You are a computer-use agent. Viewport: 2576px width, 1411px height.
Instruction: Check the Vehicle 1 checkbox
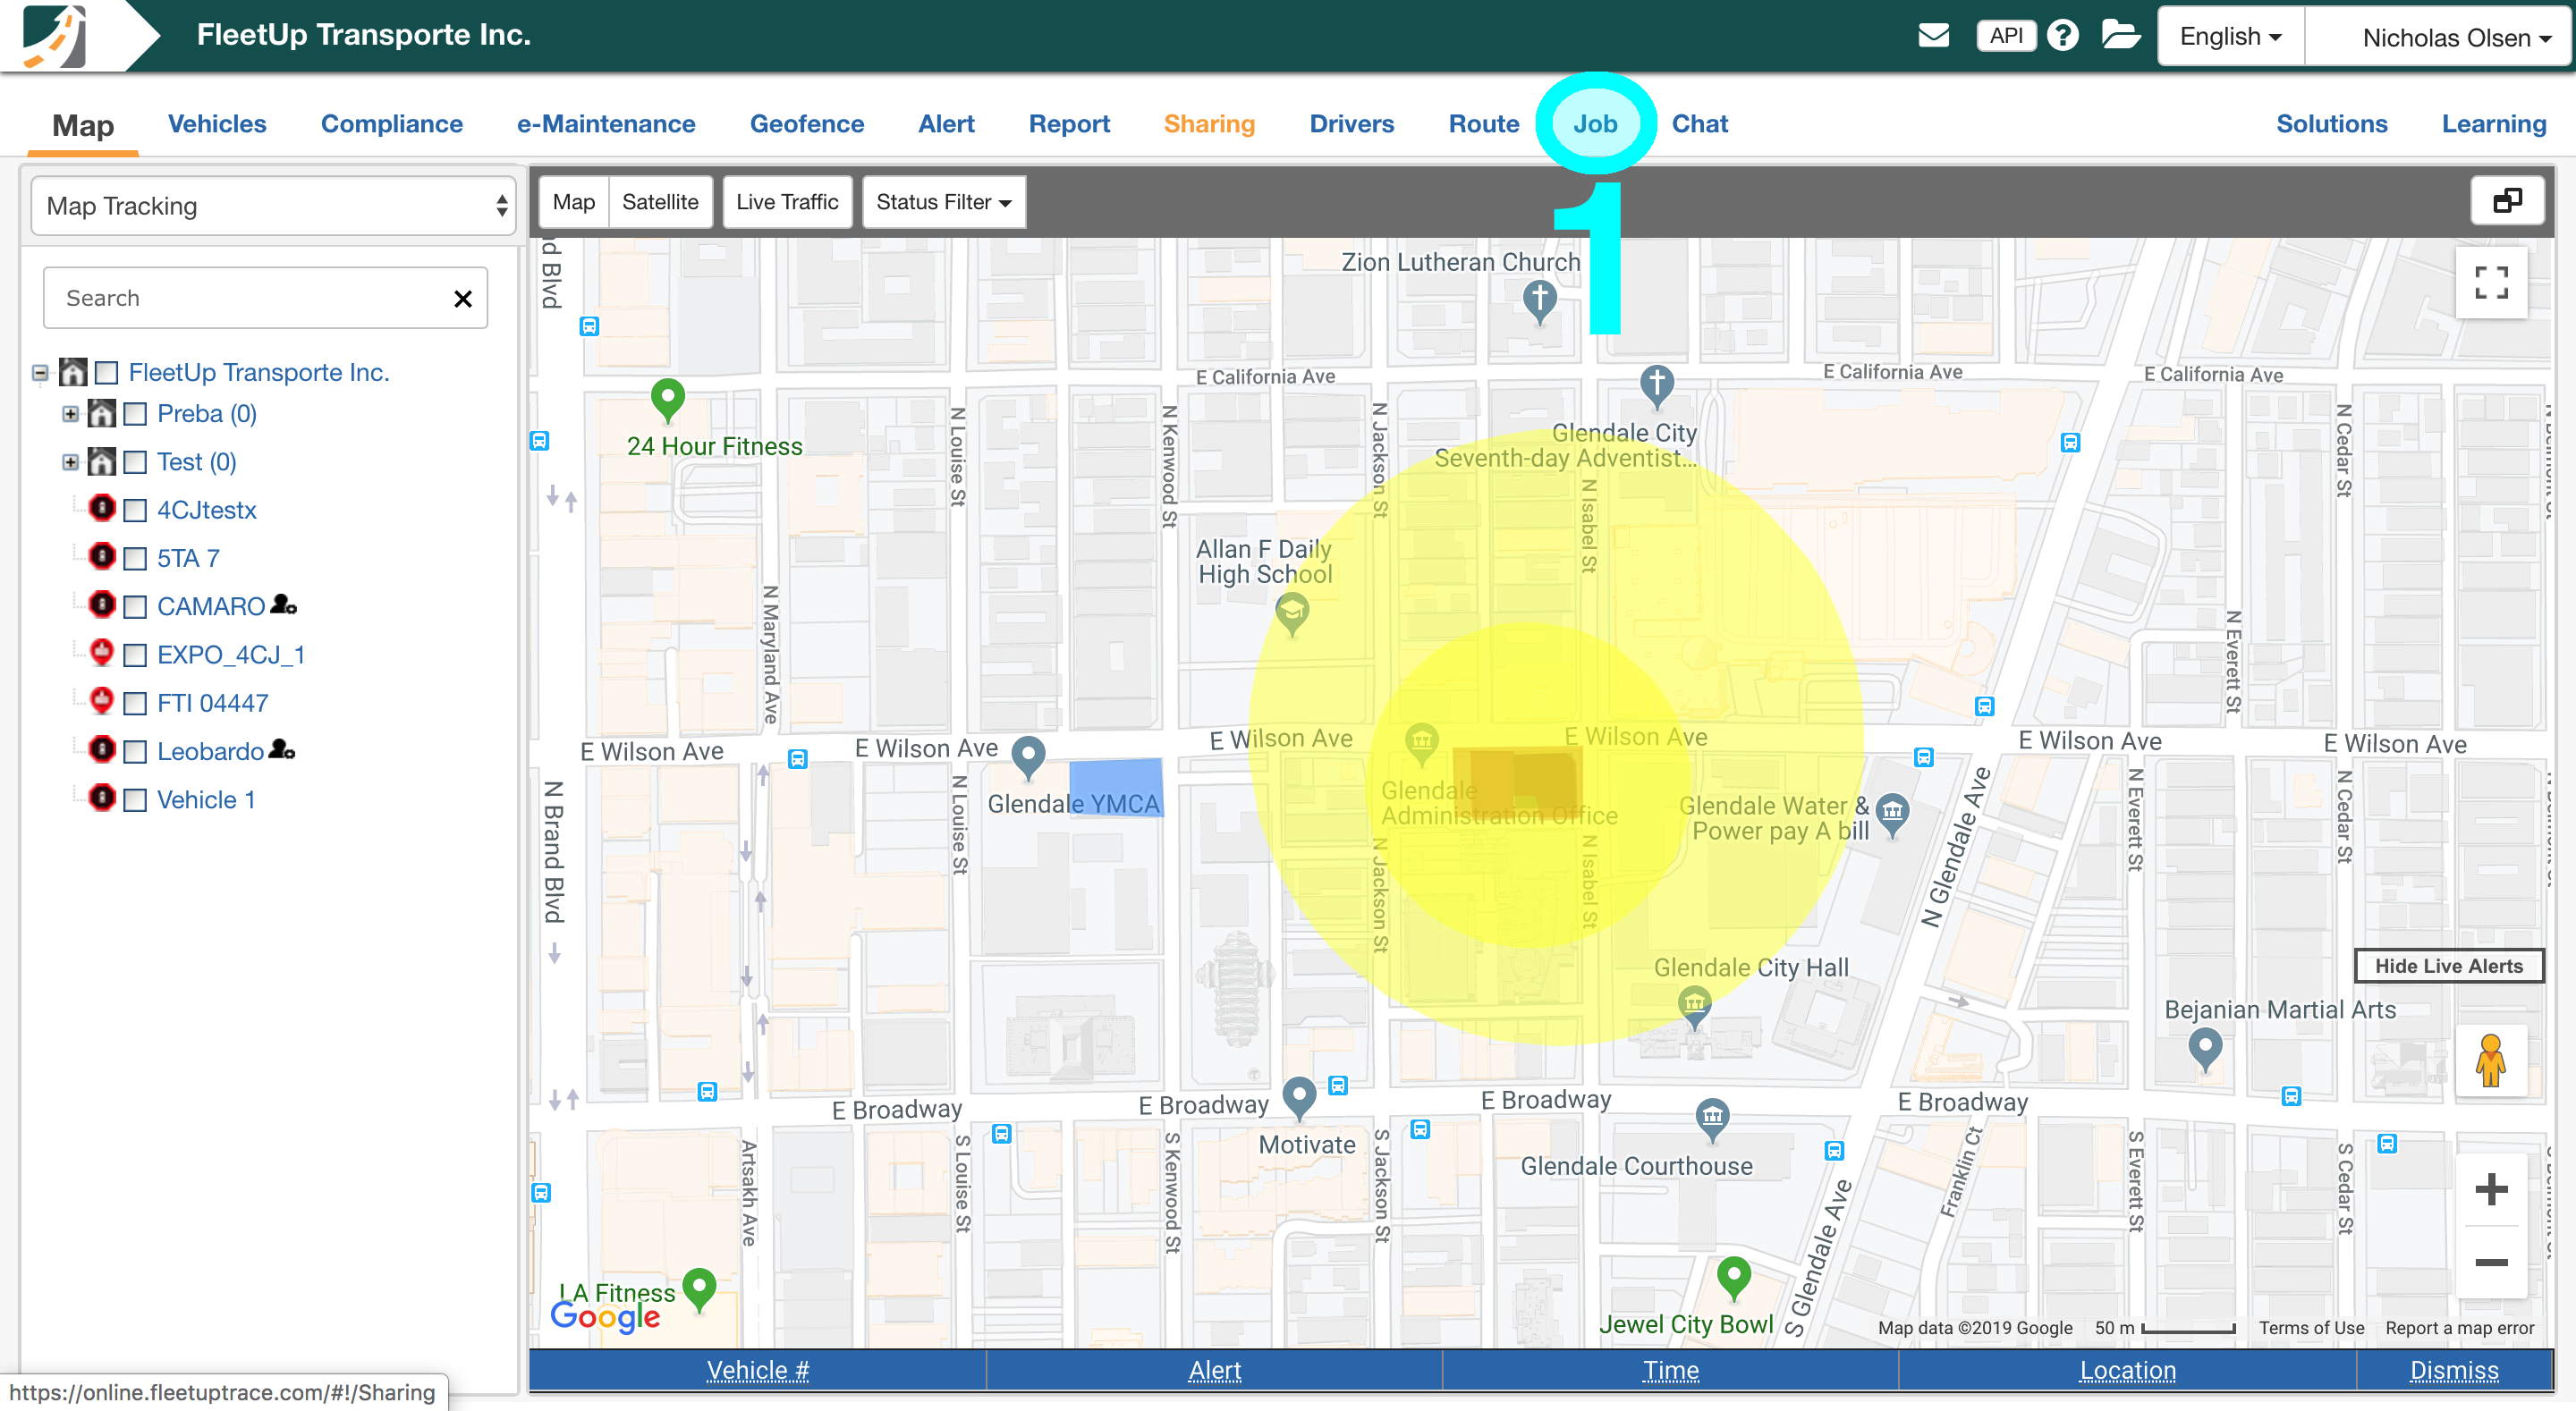(x=135, y=800)
